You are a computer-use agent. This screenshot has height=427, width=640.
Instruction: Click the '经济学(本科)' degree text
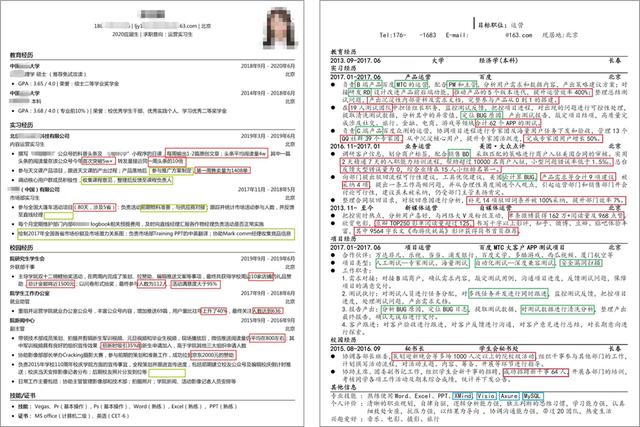498,60
